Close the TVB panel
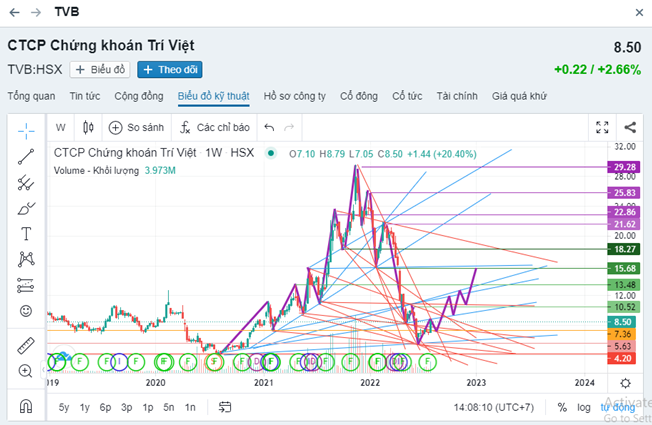Viewport: 652px width, 425px height. (640, 13)
